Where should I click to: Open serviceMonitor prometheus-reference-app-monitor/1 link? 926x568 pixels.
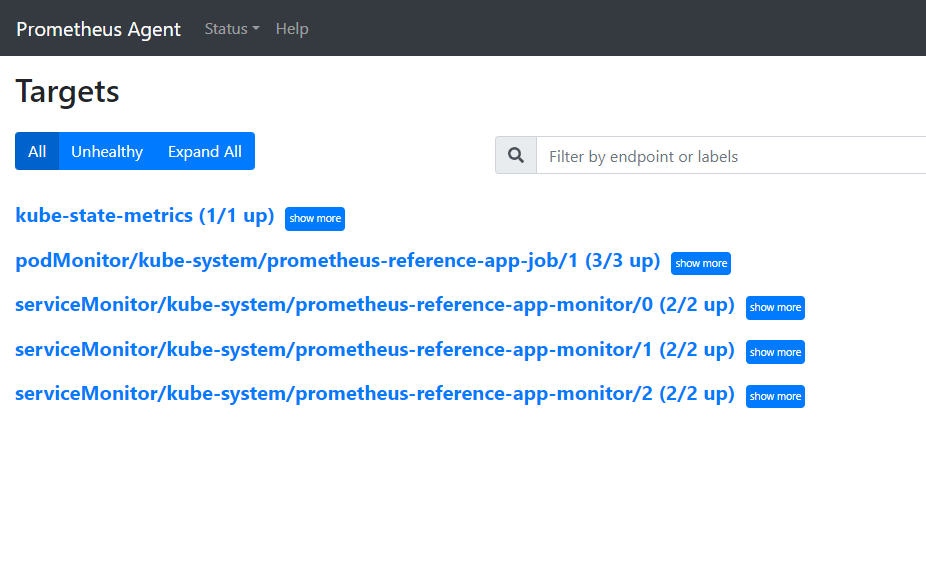[x=375, y=350]
